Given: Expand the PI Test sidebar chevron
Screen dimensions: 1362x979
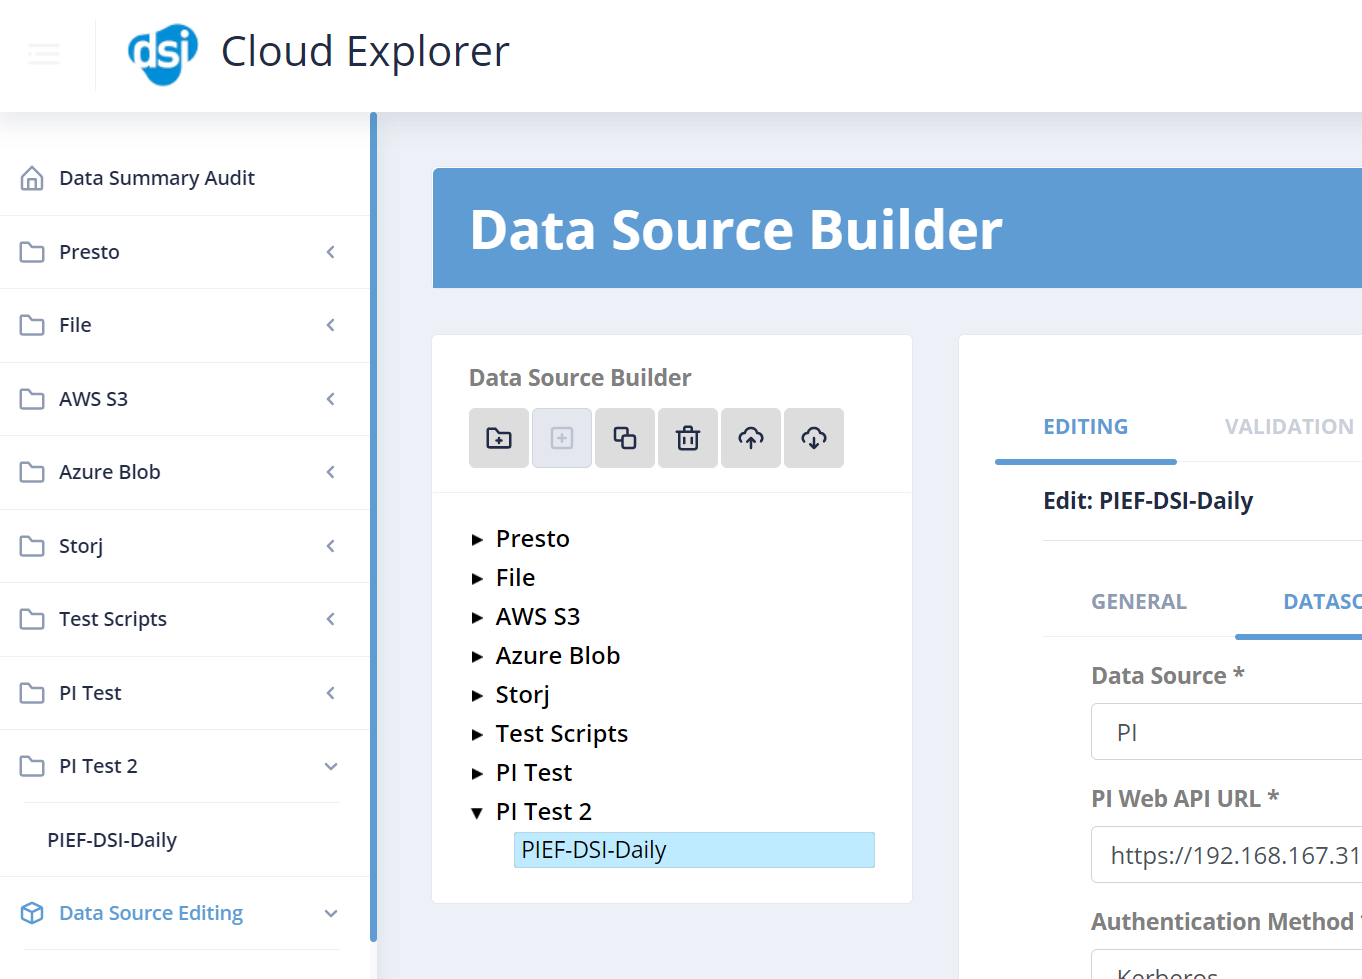Looking at the screenshot, I should [331, 693].
